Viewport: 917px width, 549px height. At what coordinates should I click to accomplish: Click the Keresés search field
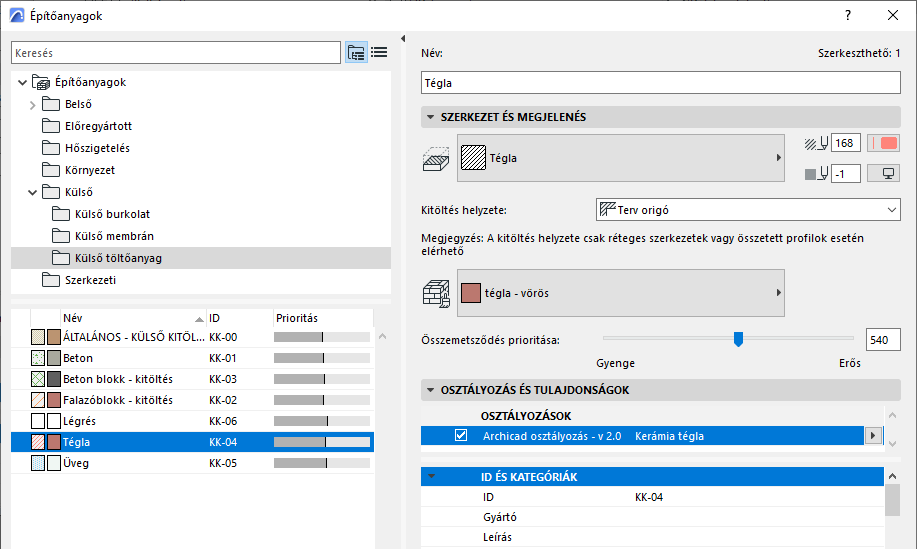pos(175,53)
